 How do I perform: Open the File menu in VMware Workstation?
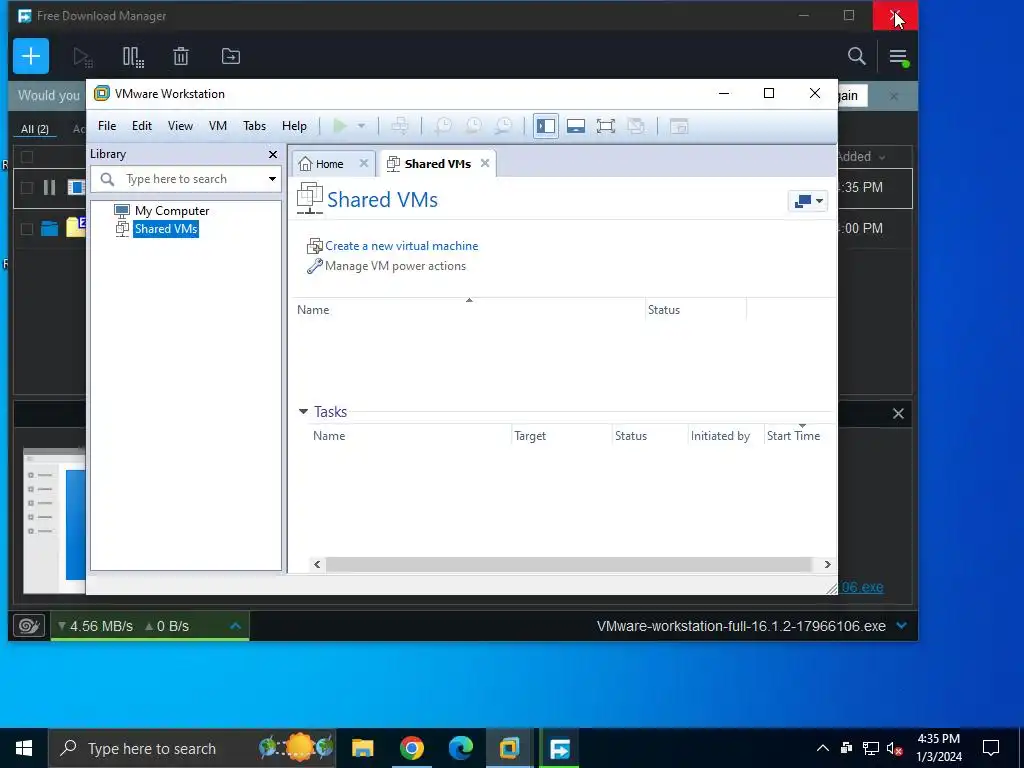tap(107, 126)
